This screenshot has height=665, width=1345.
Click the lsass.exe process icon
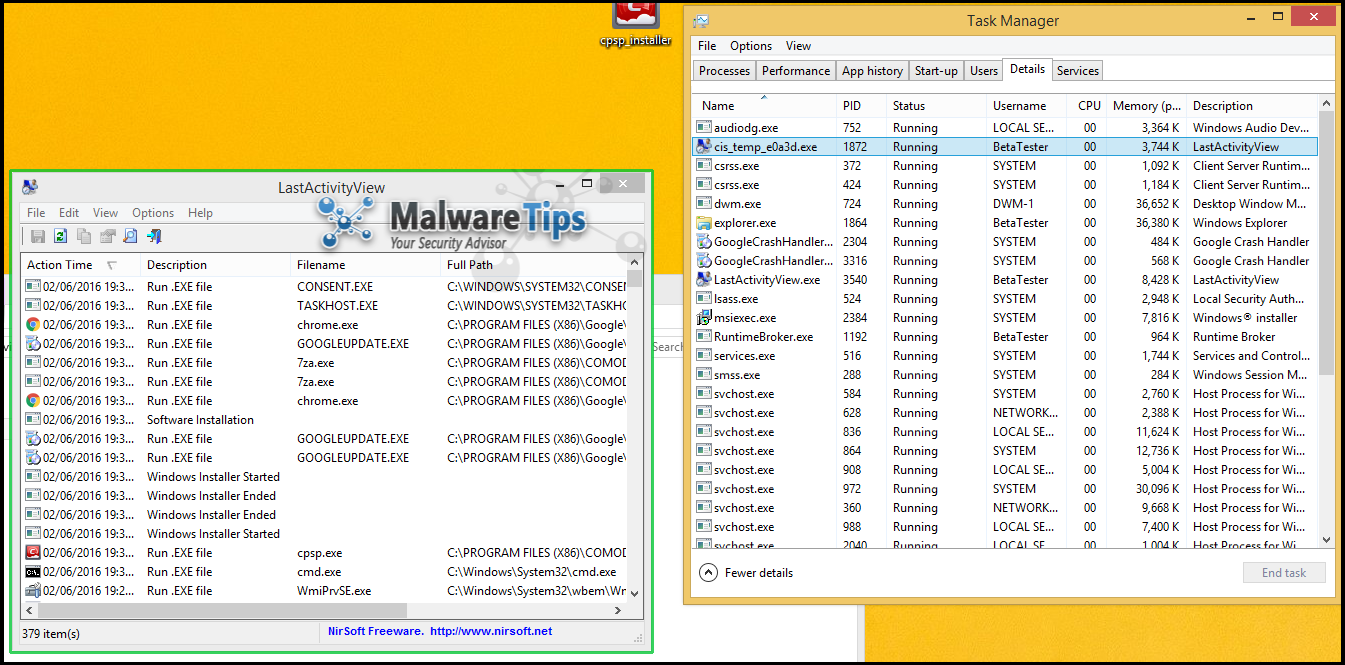coord(704,299)
